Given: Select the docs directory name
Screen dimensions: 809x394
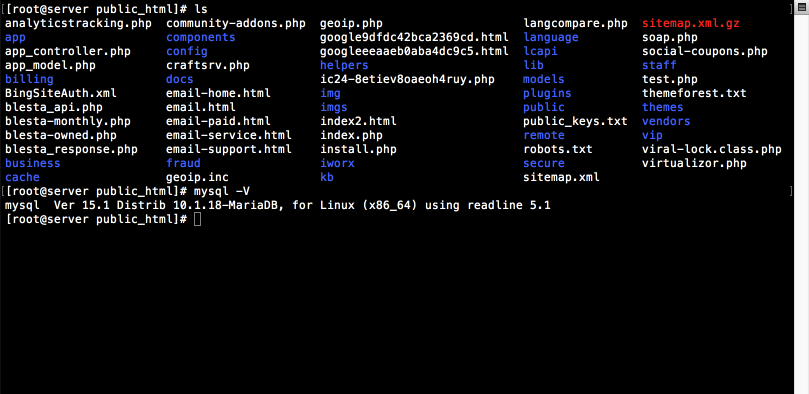Looking at the screenshot, I should pos(180,79).
